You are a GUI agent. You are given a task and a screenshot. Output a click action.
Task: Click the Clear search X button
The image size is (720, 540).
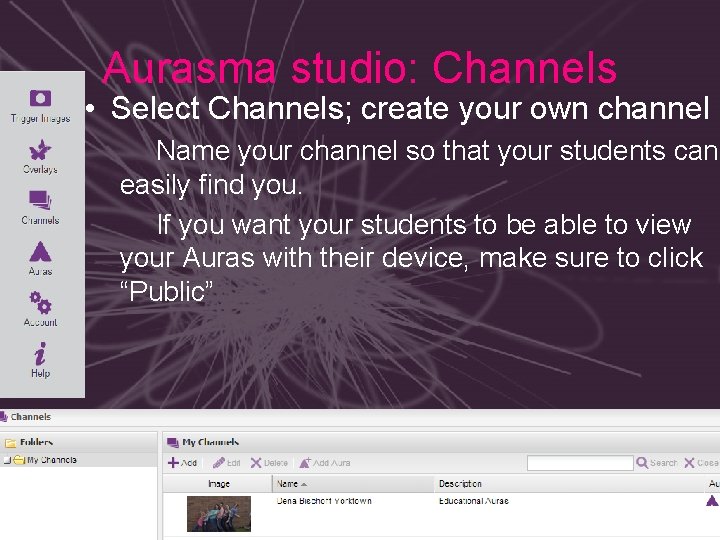click(x=702, y=463)
